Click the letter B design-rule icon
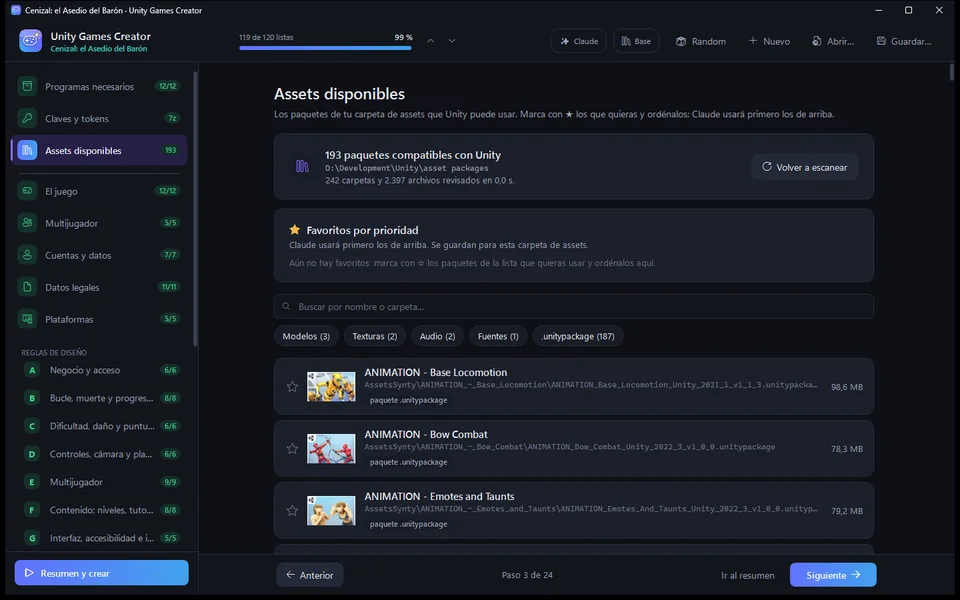Screen dimensions: 960x600 pos(32,398)
